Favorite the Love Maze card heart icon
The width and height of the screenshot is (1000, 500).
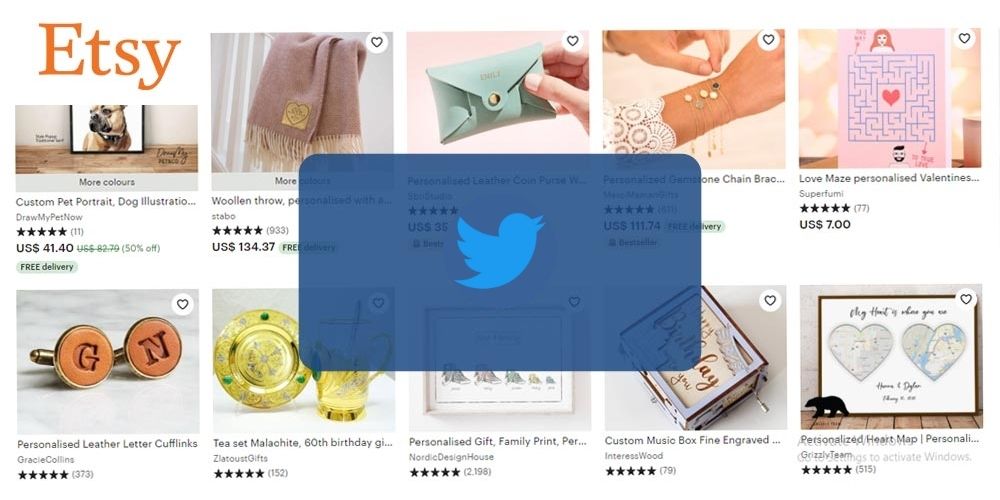964,38
